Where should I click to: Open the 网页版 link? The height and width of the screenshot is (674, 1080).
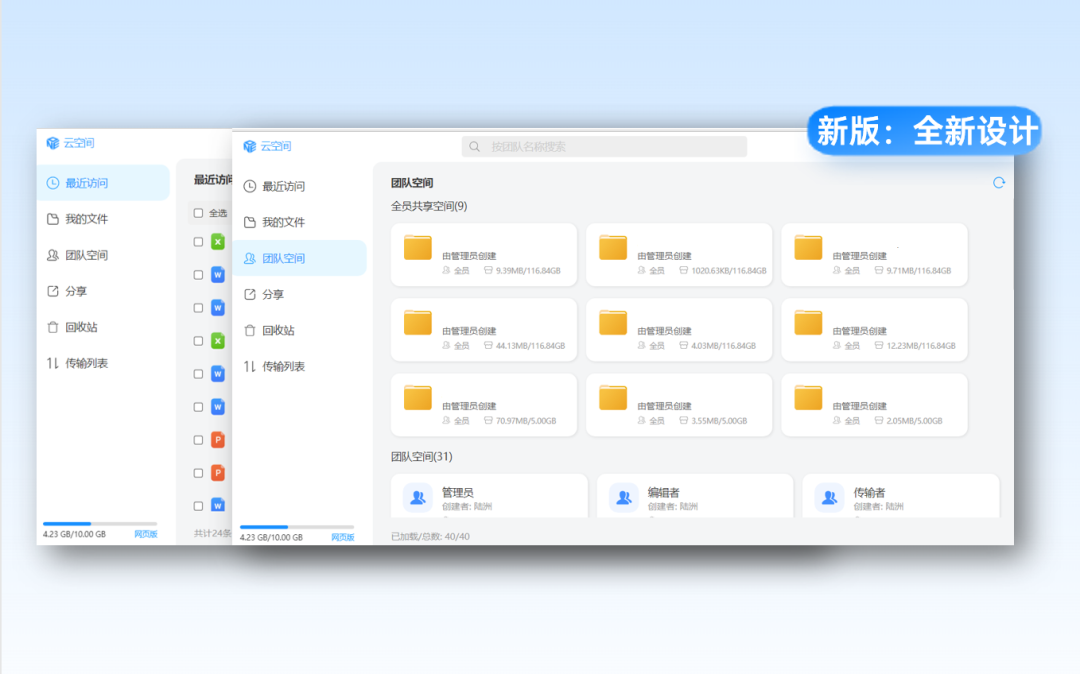[x=342, y=535]
